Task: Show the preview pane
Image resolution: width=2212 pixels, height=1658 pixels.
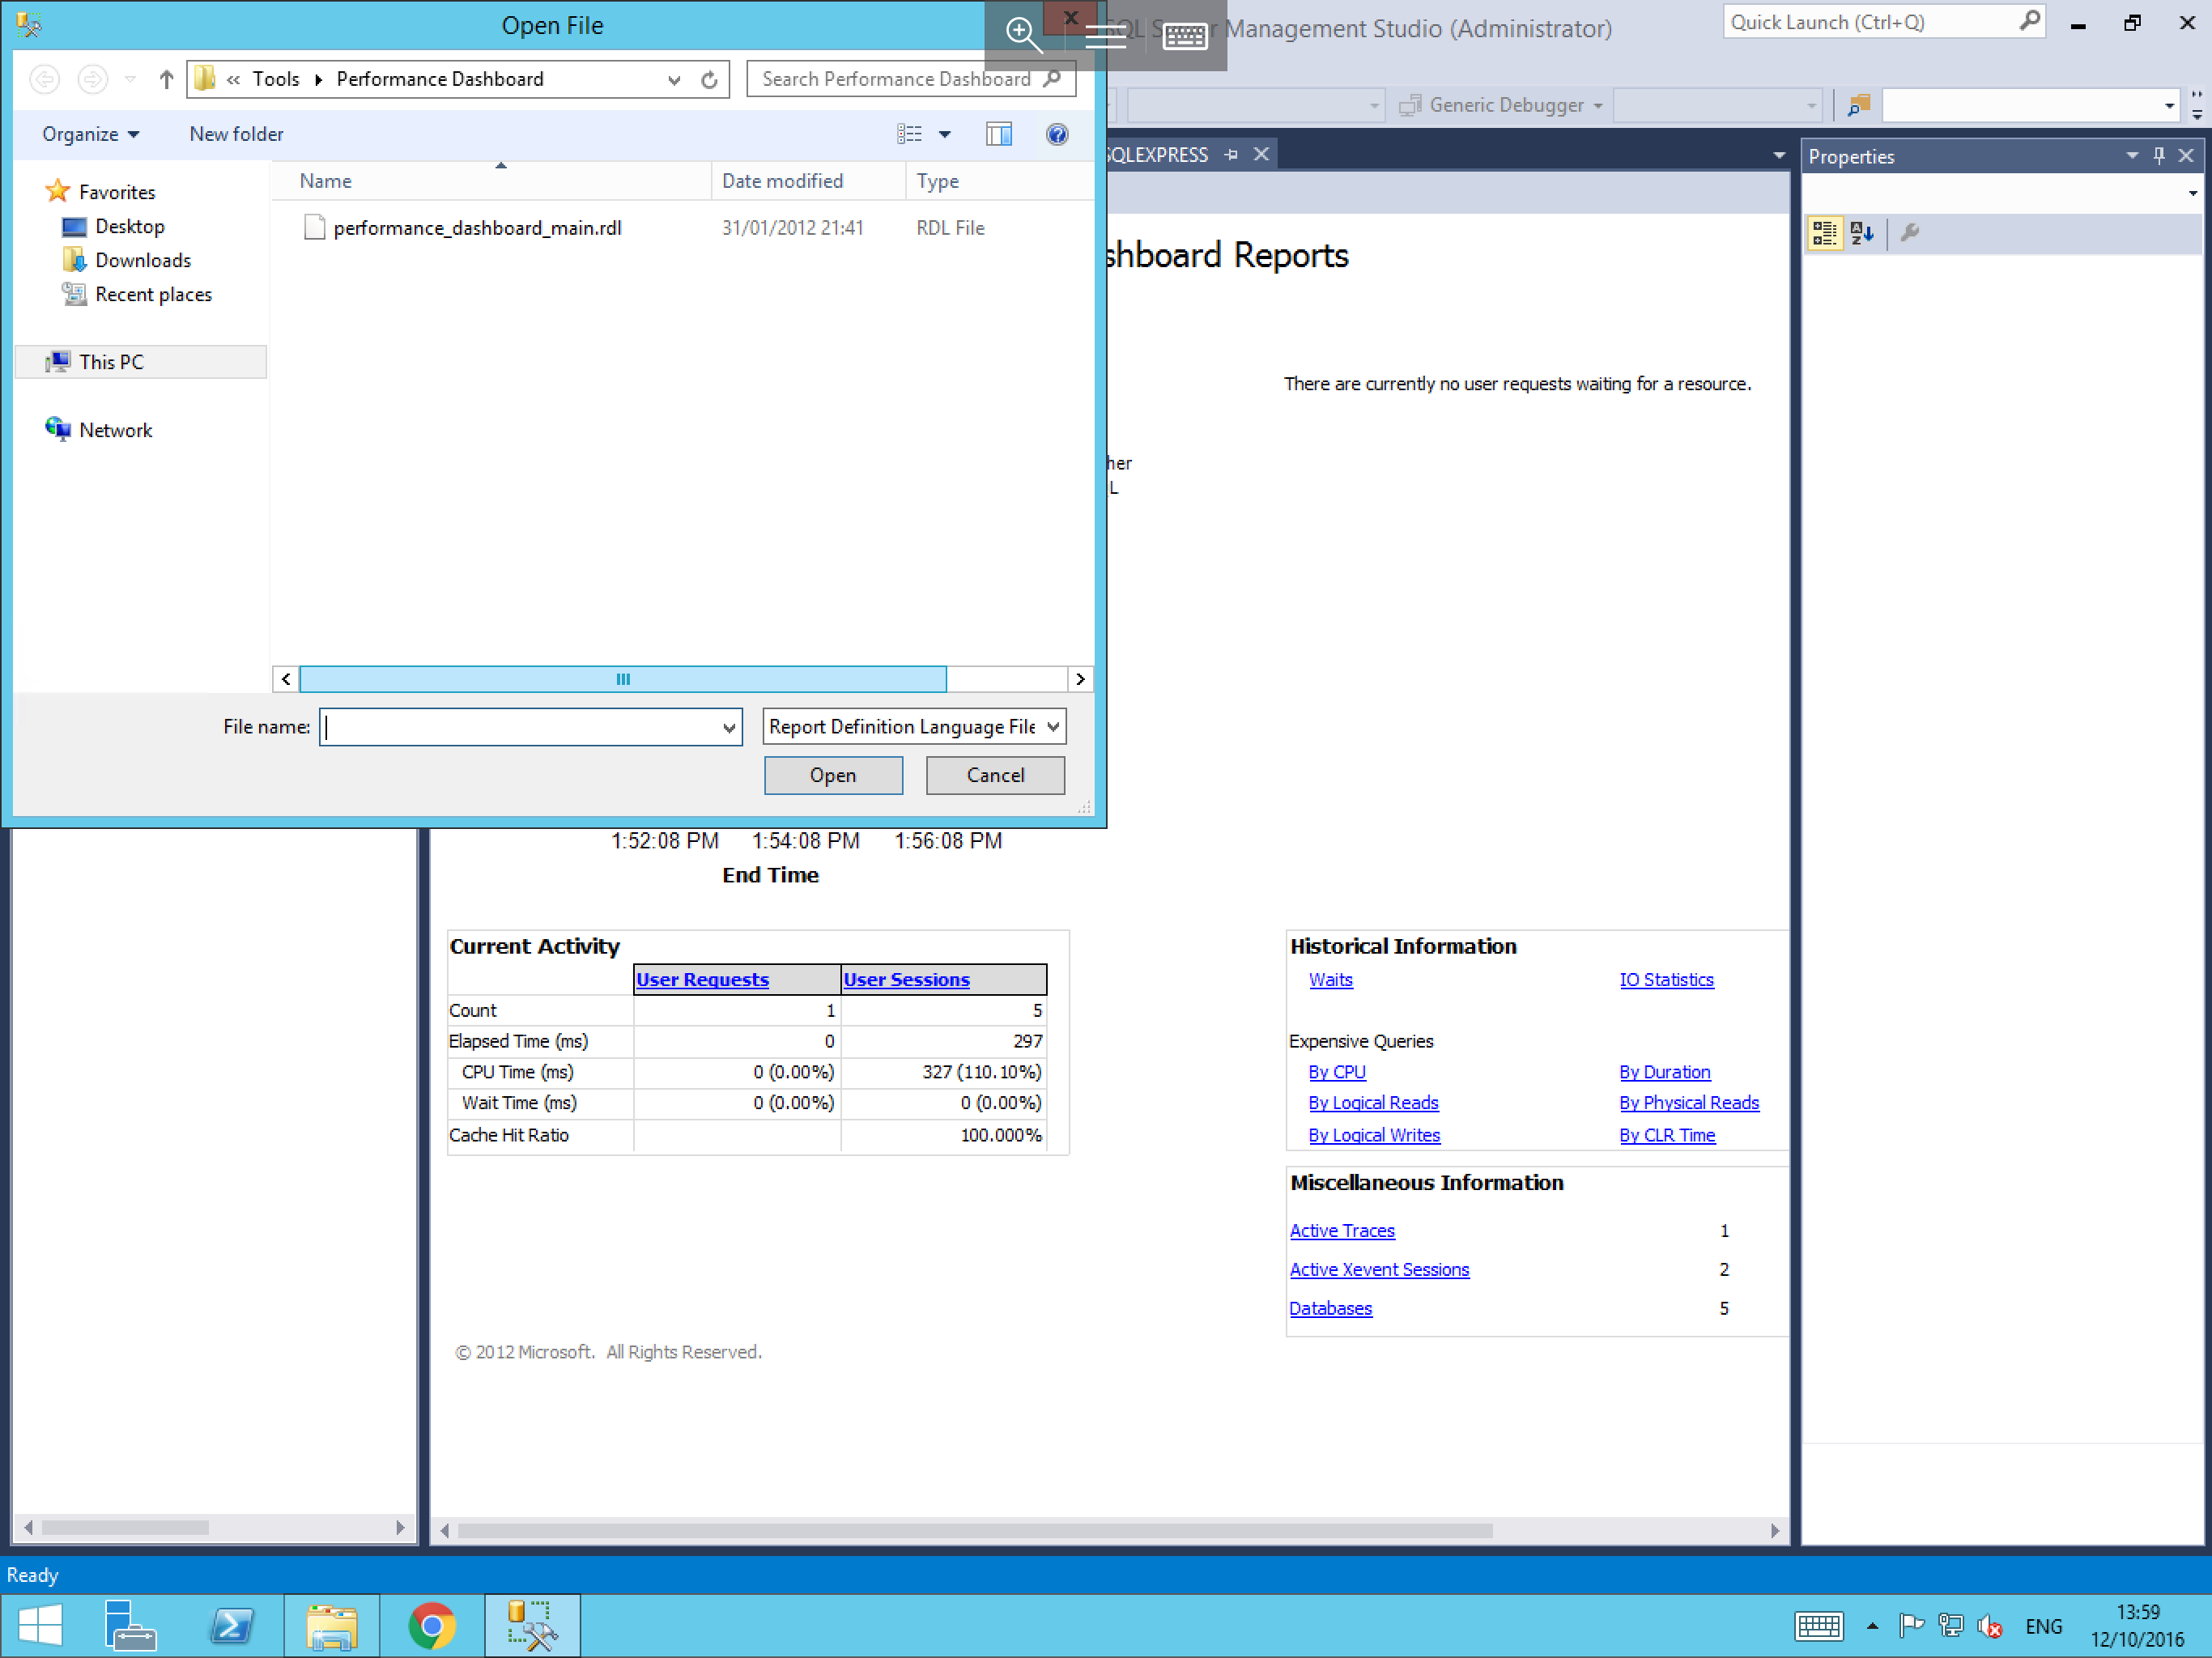Action: [998, 134]
